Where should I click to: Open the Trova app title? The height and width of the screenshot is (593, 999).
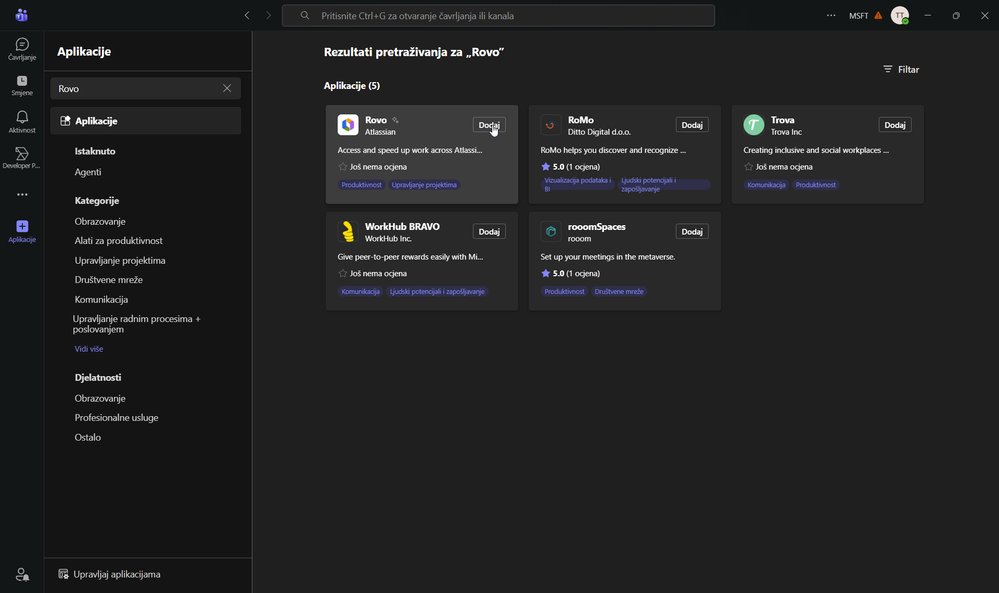(782, 120)
